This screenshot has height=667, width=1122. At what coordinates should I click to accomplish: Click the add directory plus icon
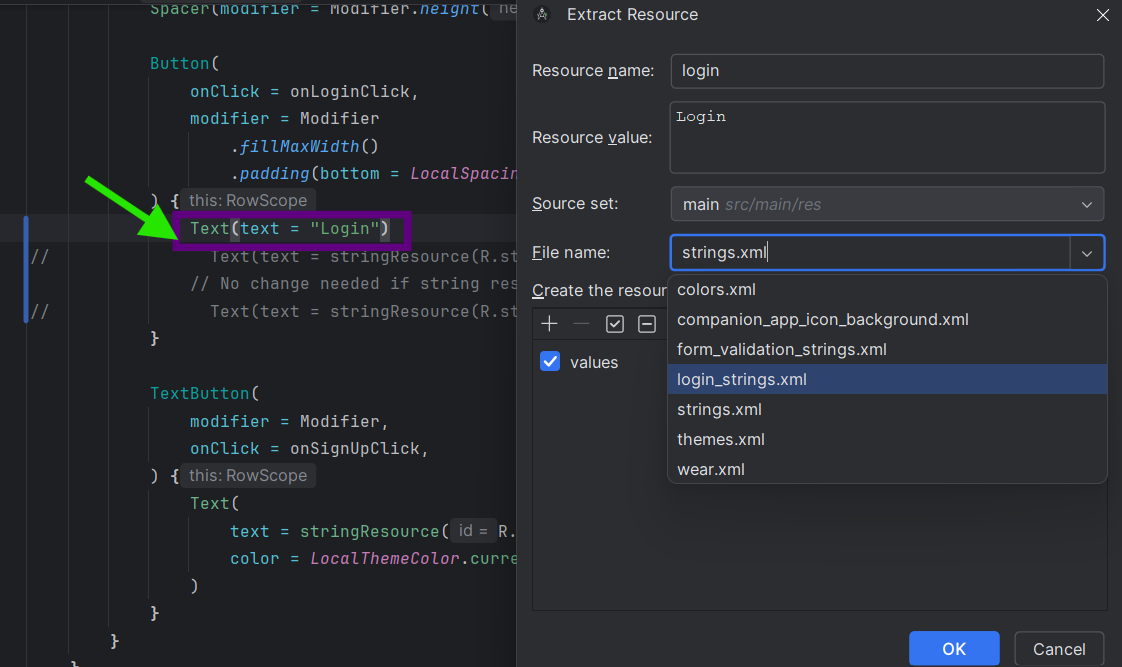click(x=550, y=324)
